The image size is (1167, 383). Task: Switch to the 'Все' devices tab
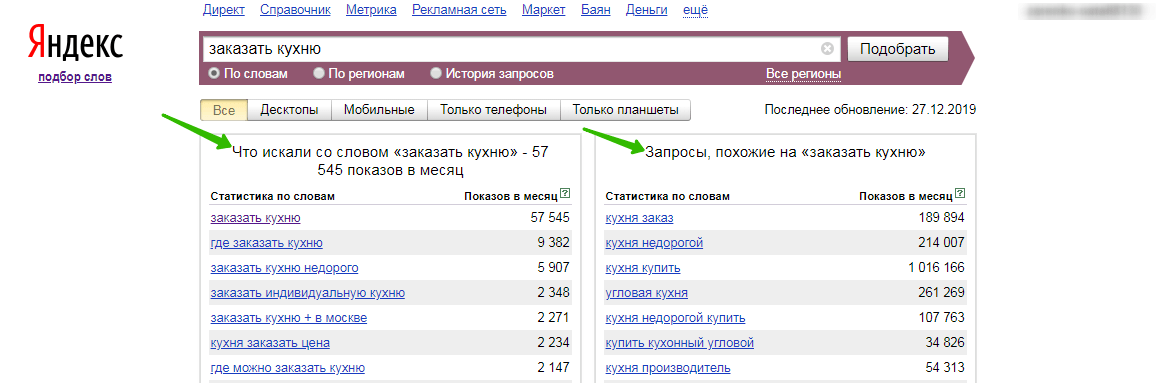[224, 110]
